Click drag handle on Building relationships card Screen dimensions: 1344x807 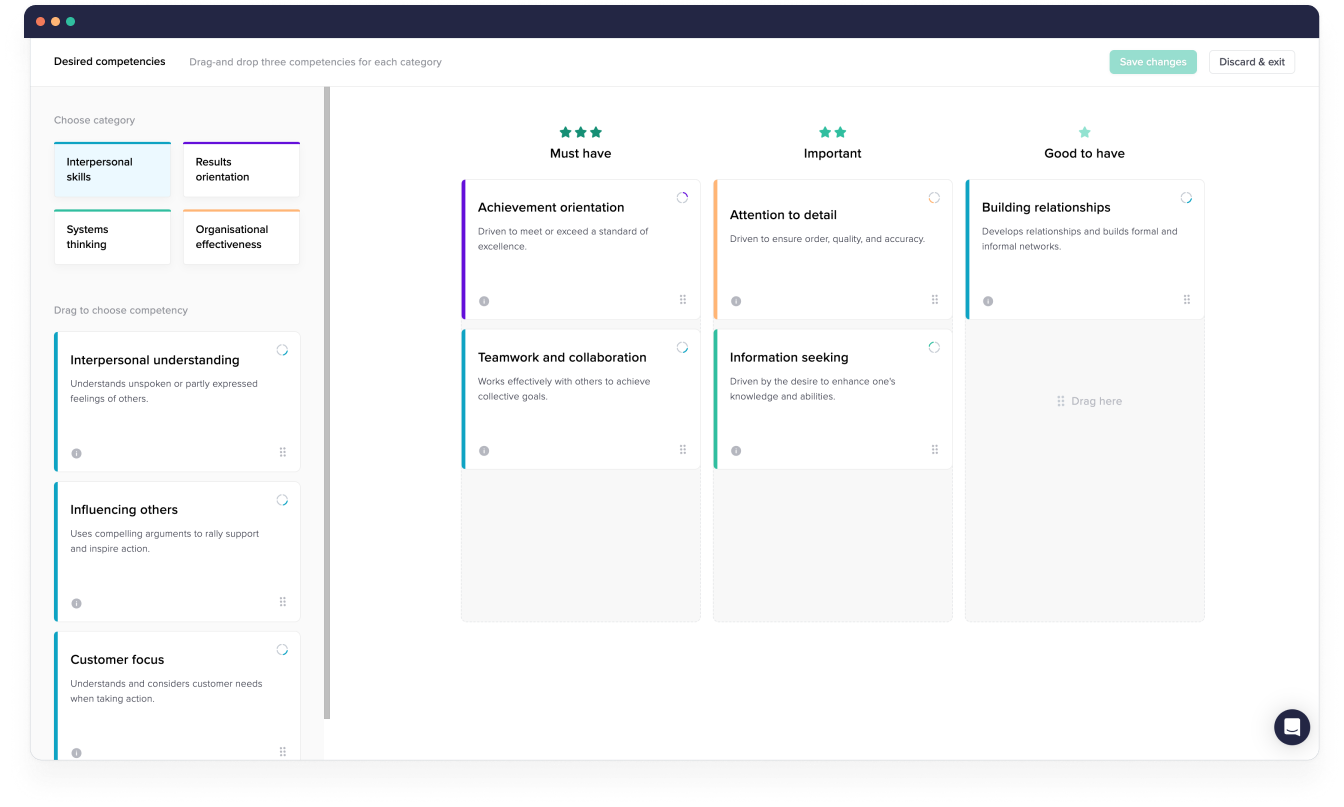click(x=1187, y=299)
